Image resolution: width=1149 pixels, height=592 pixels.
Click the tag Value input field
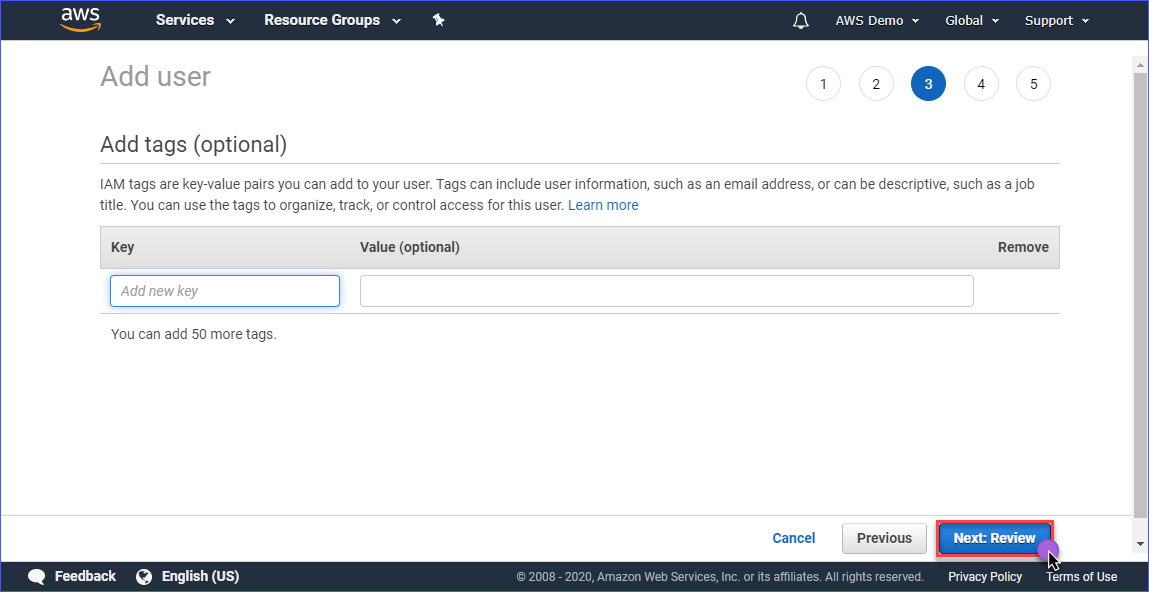coord(667,291)
